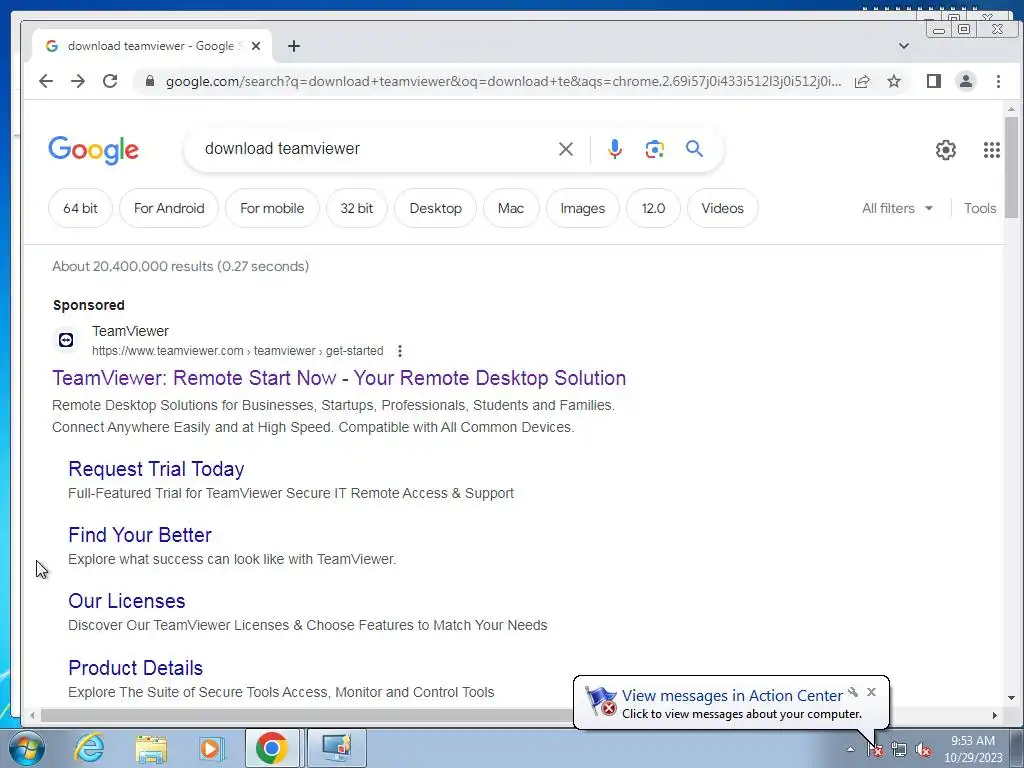Viewport: 1024px width, 768px height.
Task: Apply the For Android filter chip
Action: coord(169,208)
